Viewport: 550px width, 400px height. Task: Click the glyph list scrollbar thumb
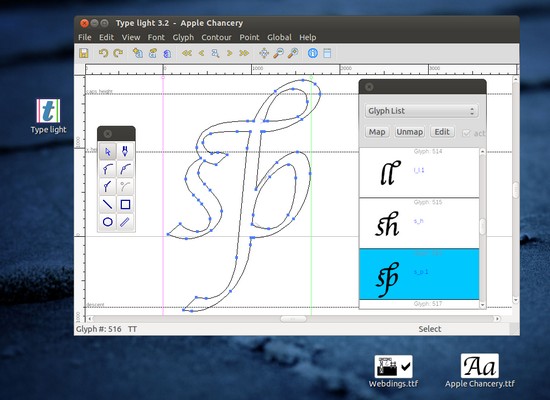click(x=483, y=226)
